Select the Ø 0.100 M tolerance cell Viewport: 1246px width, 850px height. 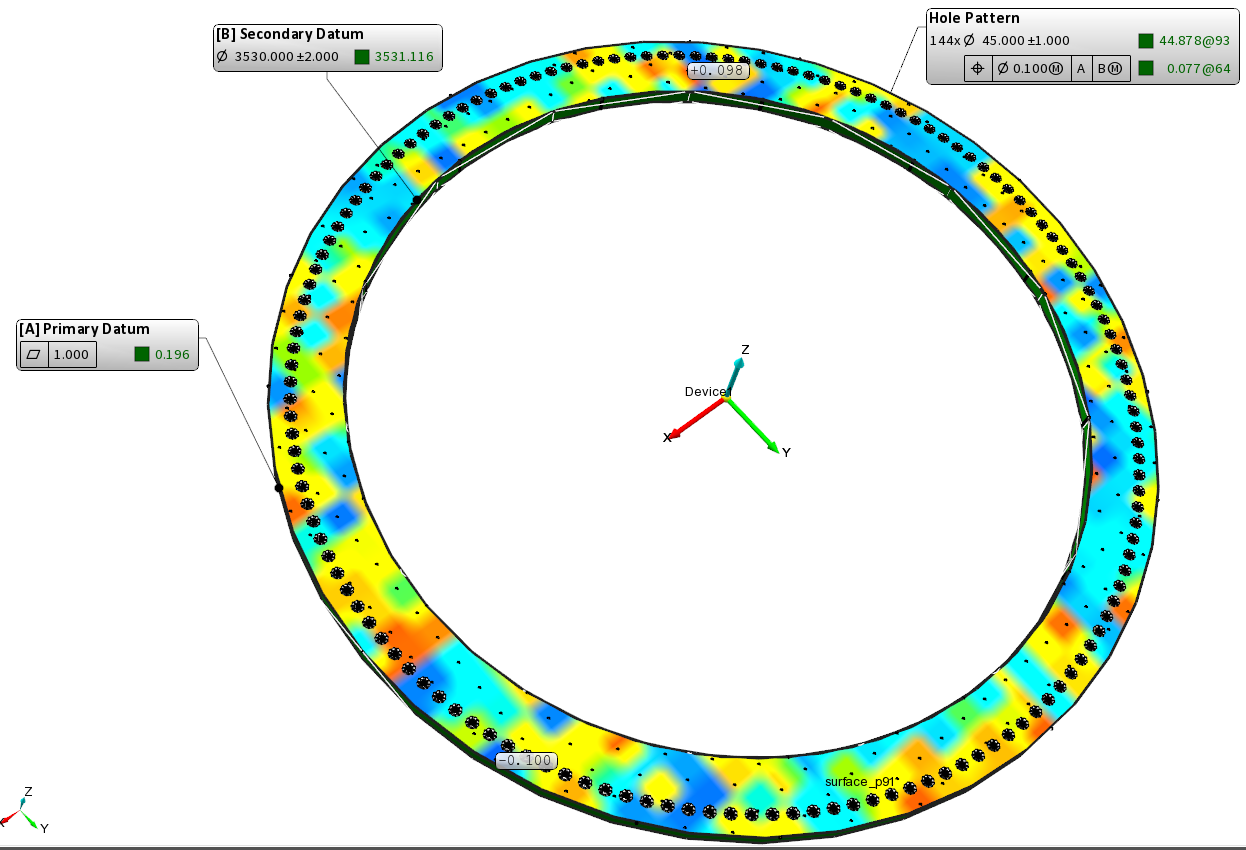1031,68
